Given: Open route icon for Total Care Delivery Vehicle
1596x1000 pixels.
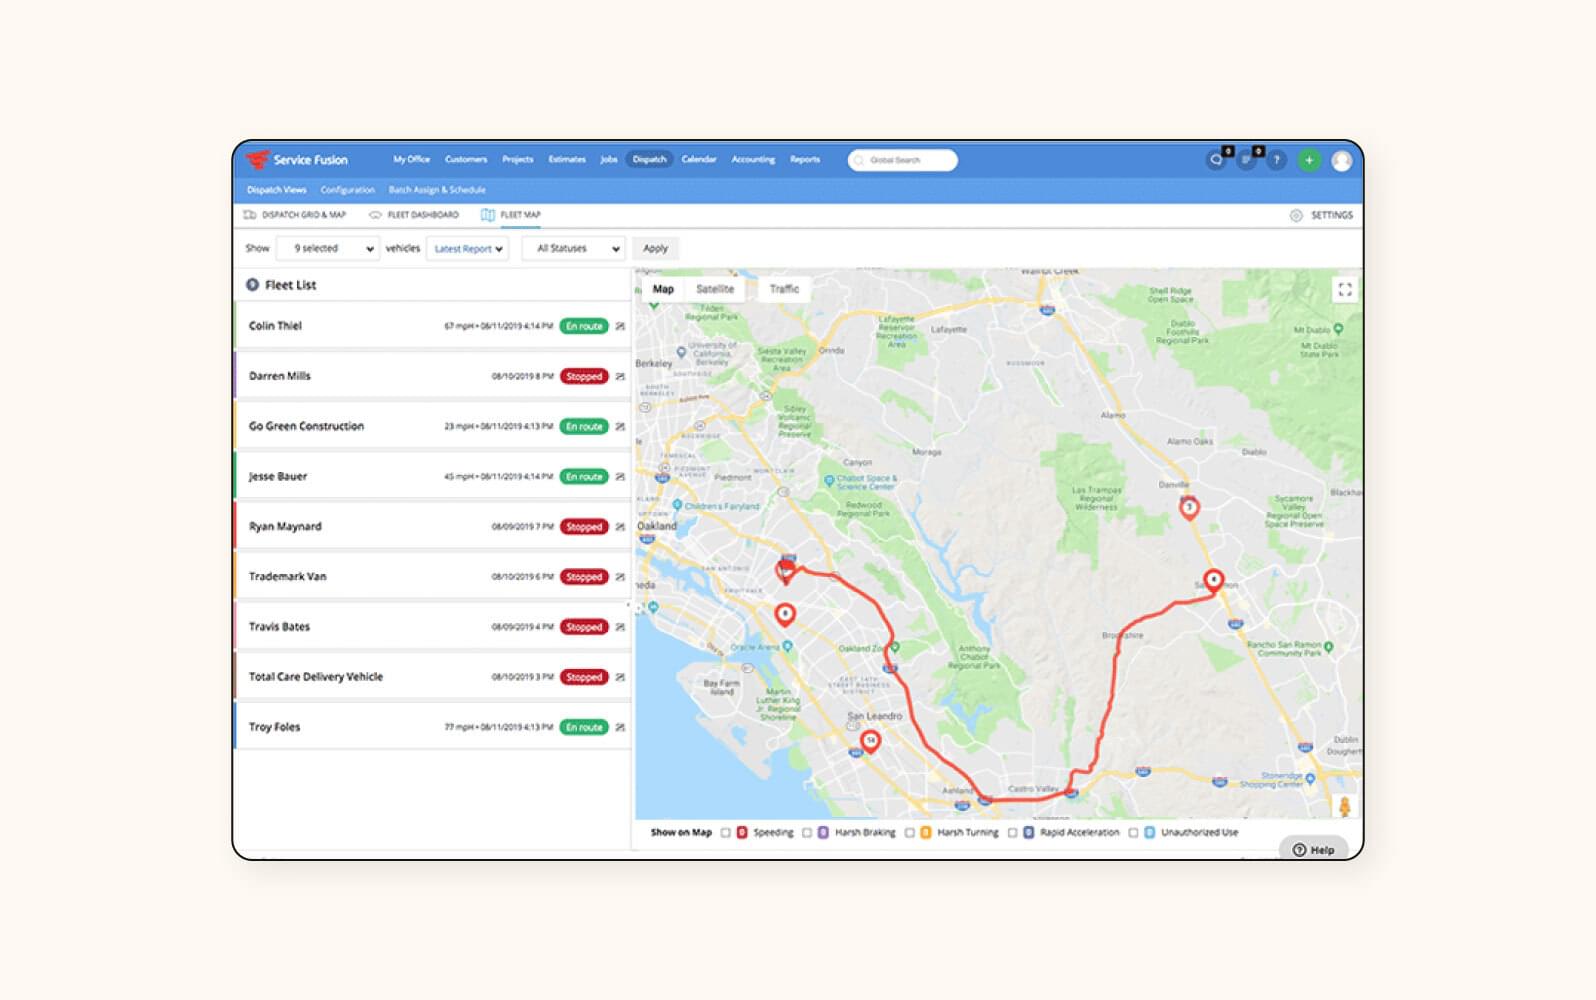Looking at the screenshot, I should coord(620,677).
